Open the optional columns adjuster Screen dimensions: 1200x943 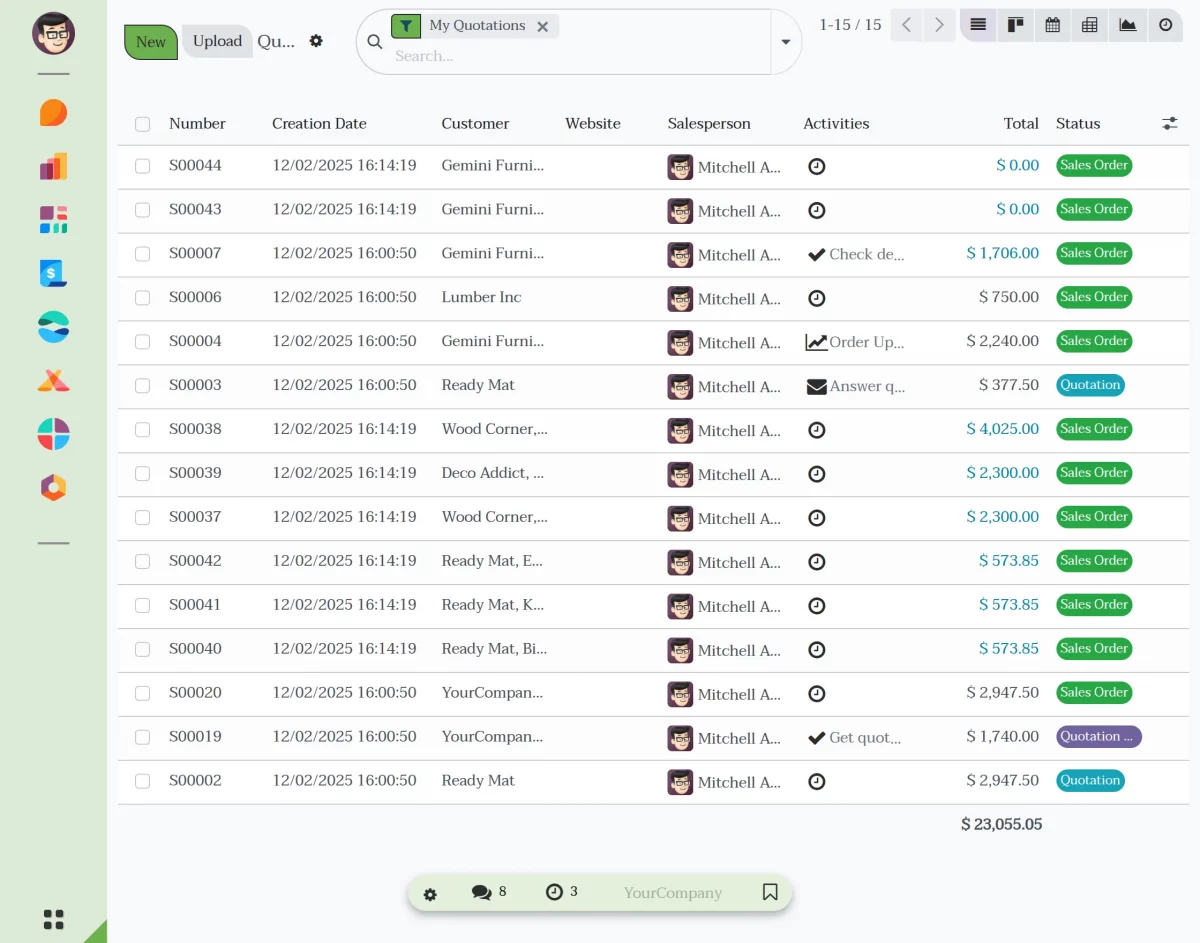tap(1170, 124)
